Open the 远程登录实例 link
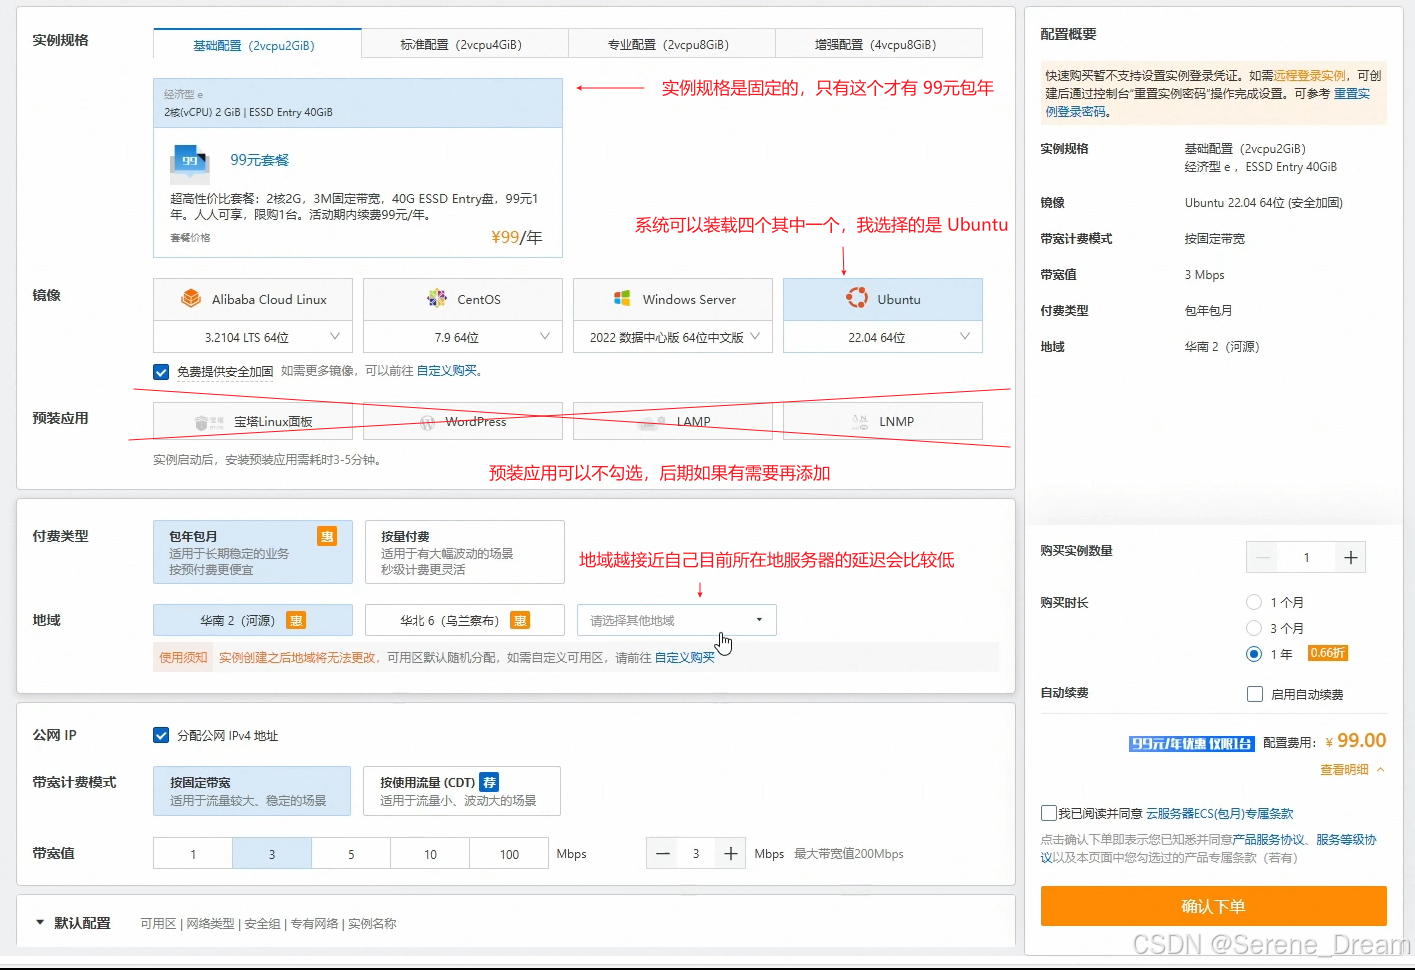Screen dimensions: 1415x970 tap(1310, 75)
